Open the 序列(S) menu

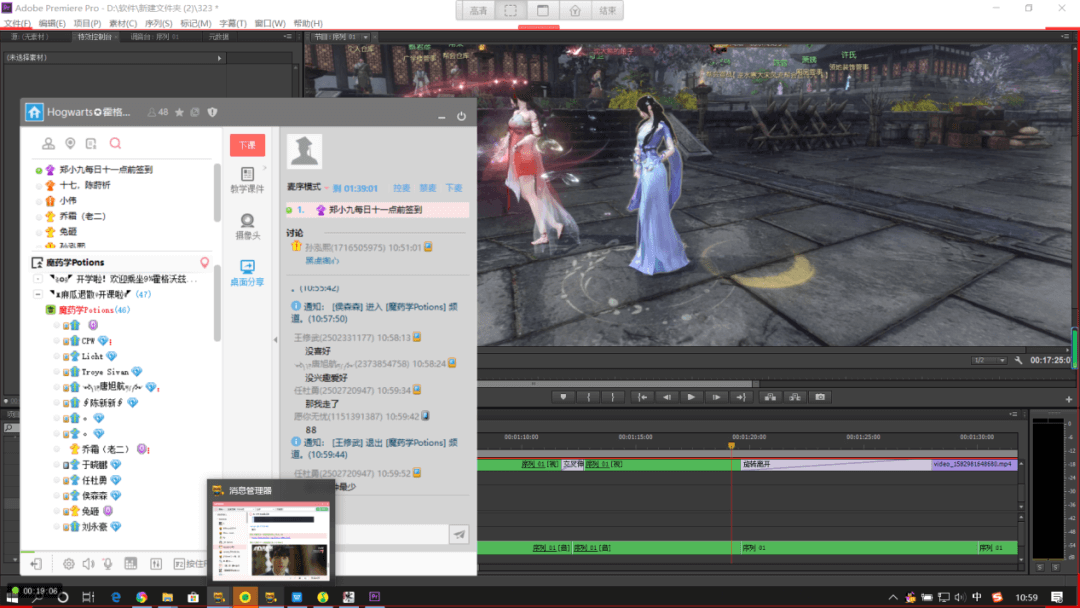coord(159,23)
